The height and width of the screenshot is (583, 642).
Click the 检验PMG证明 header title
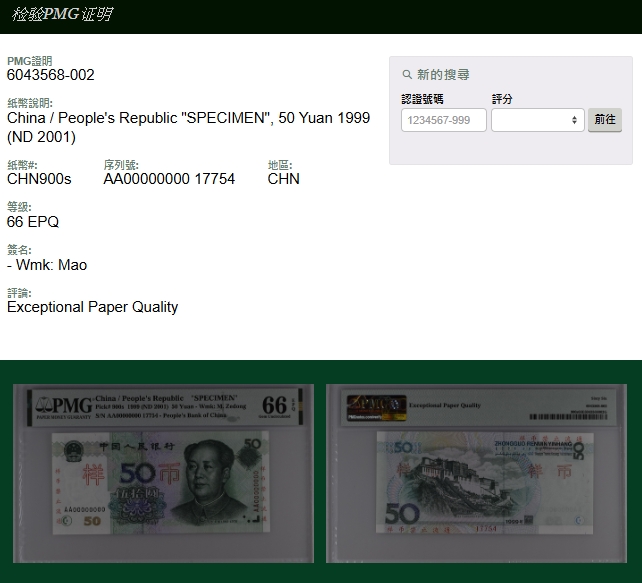pos(62,15)
